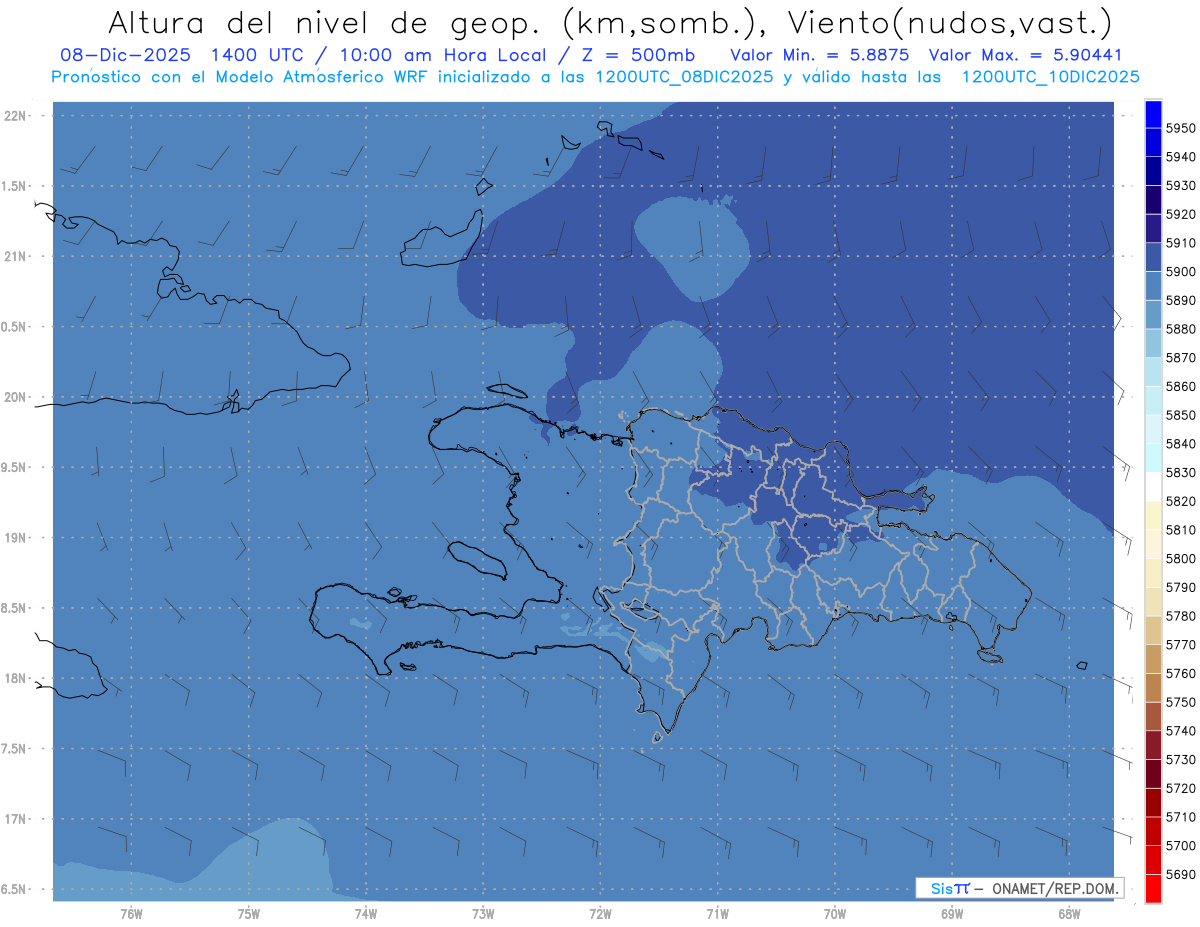
Task: Click the 17N latitude axis label
Action: pyautogui.click(x=16, y=818)
